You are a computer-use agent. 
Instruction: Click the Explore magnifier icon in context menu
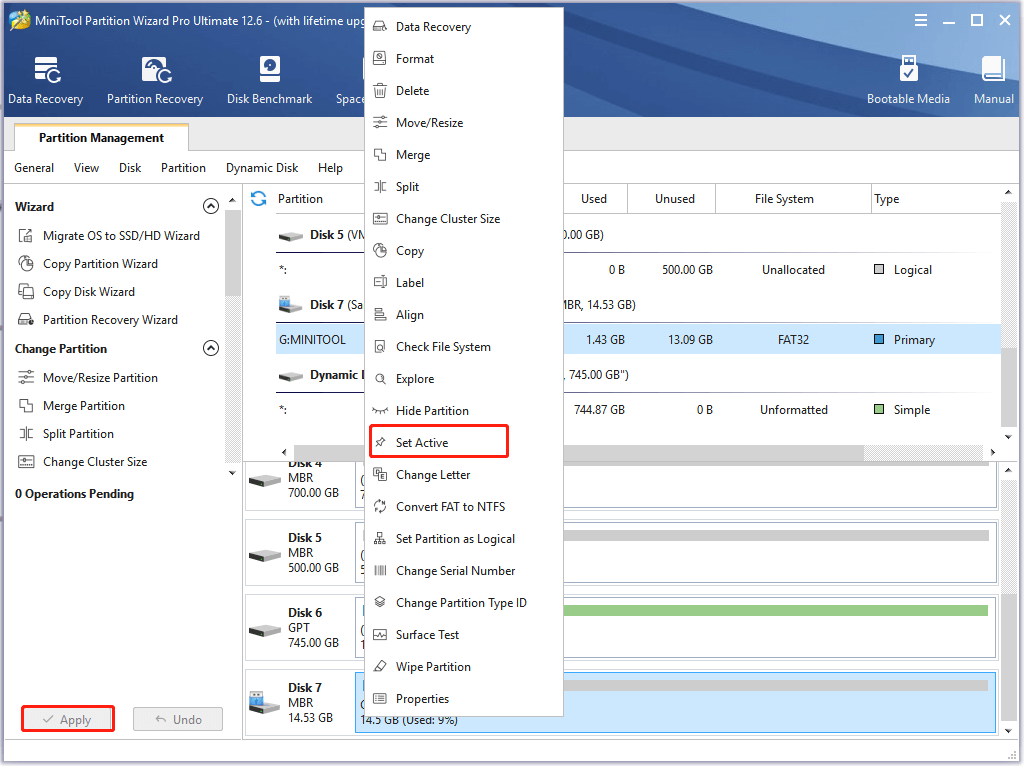click(380, 379)
